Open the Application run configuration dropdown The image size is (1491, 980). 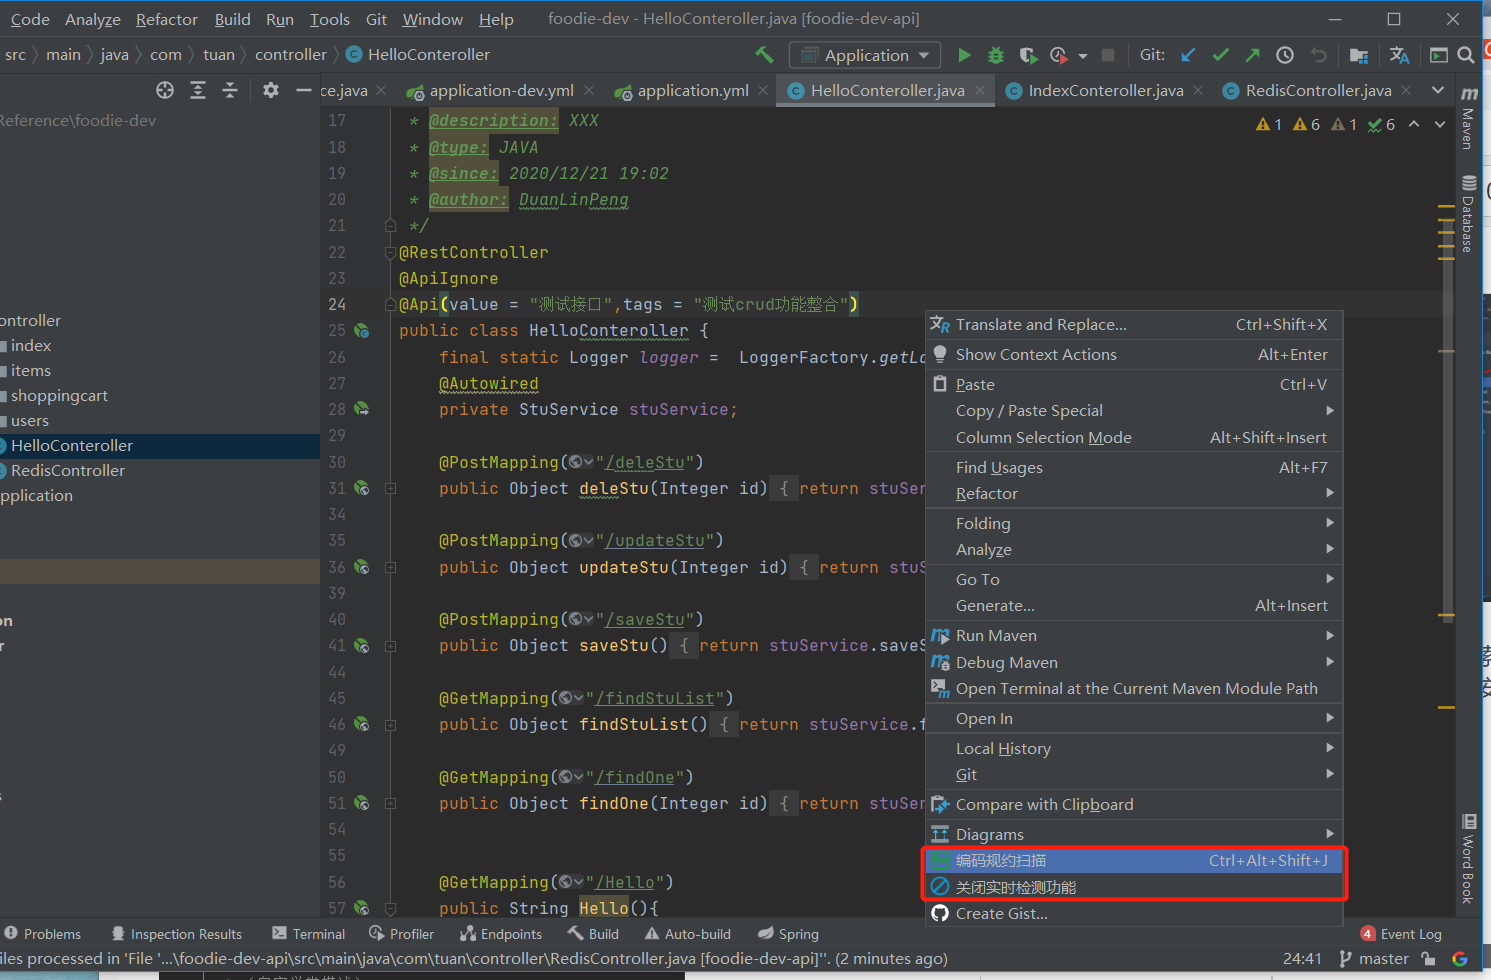(x=866, y=55)
